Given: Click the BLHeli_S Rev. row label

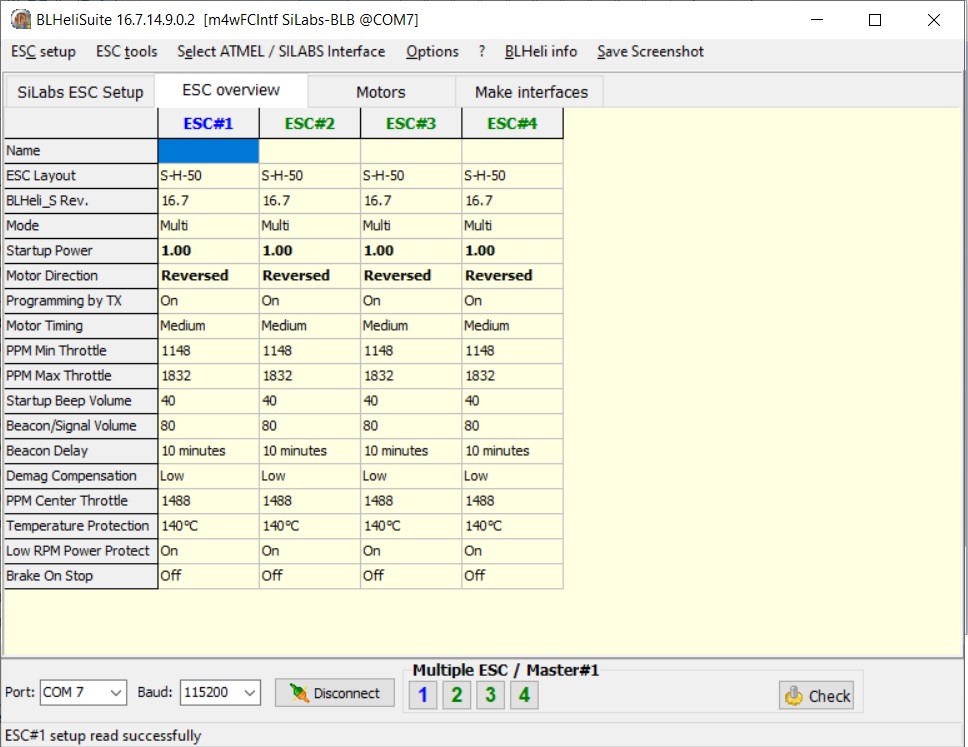Looking at the screenshot, I should tap(81, 201).
